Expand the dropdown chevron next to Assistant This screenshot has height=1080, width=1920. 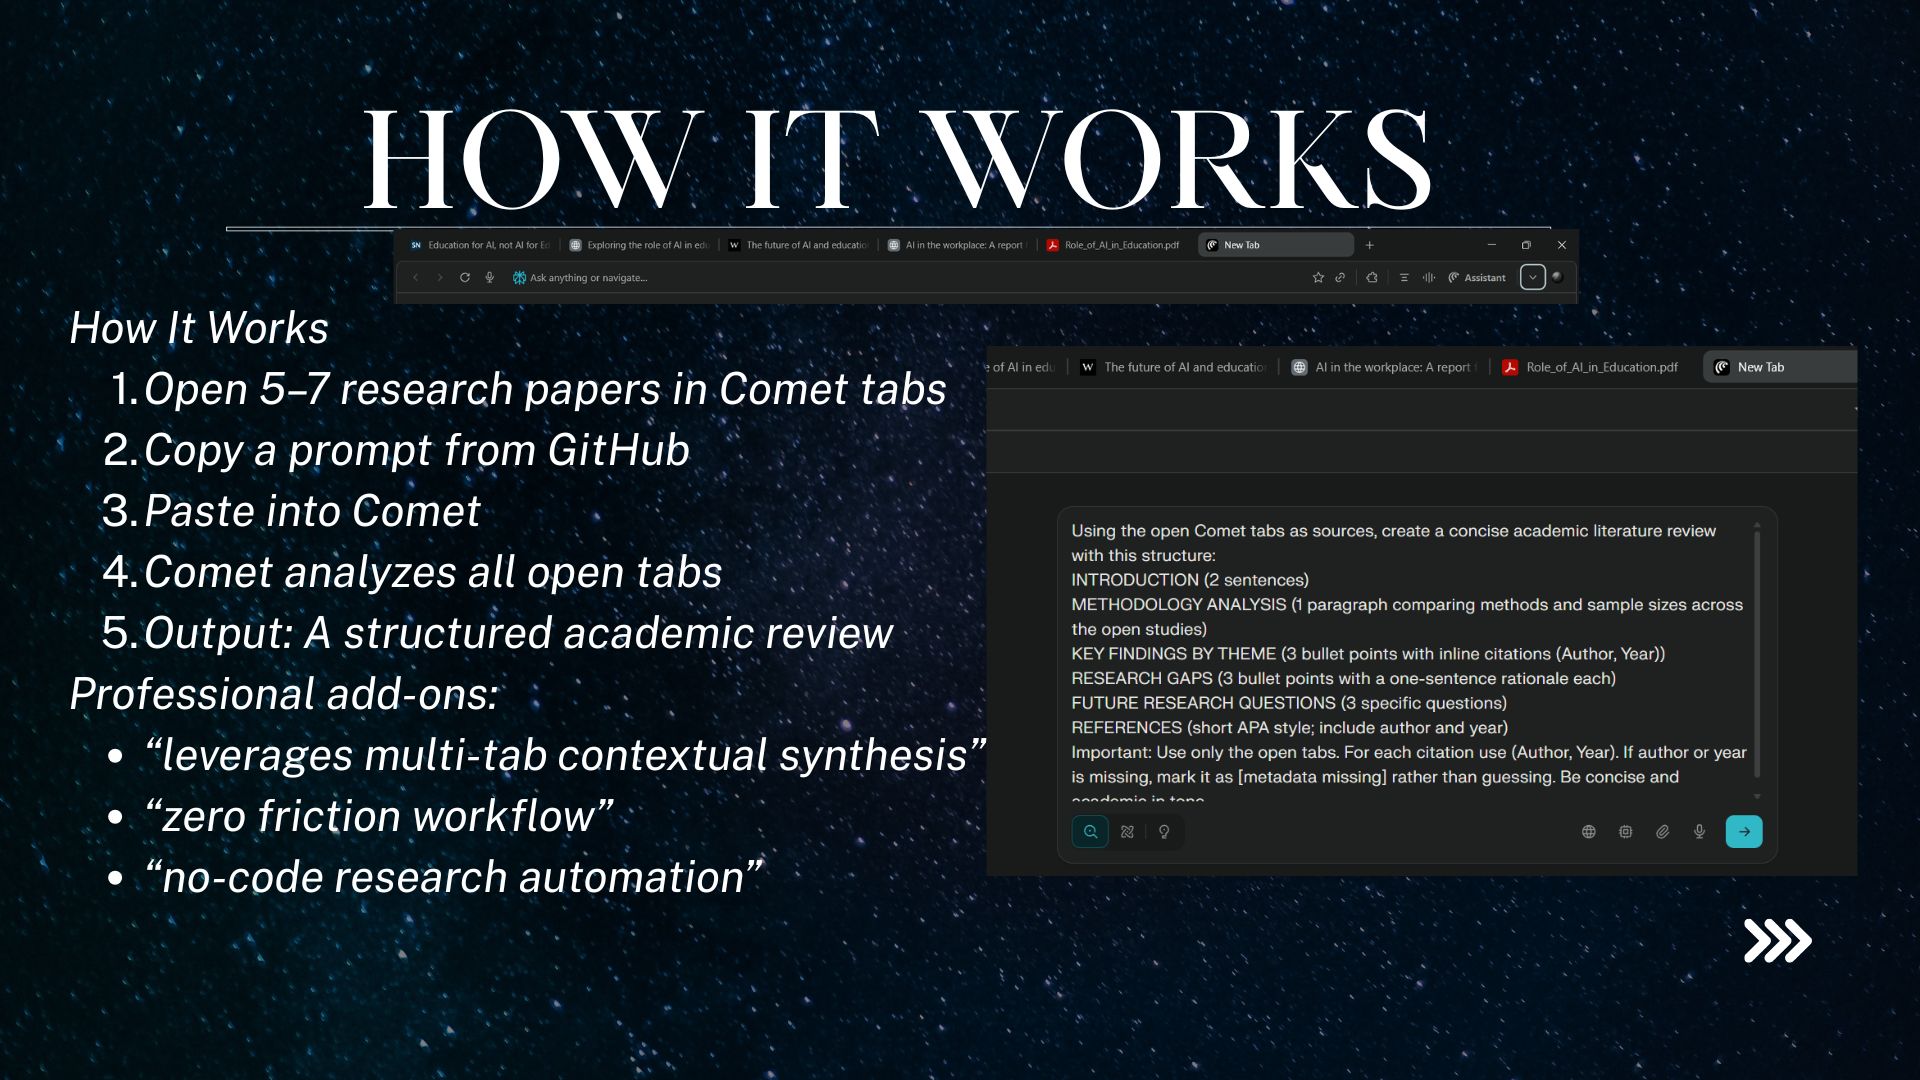click(x=1532, y=278)
